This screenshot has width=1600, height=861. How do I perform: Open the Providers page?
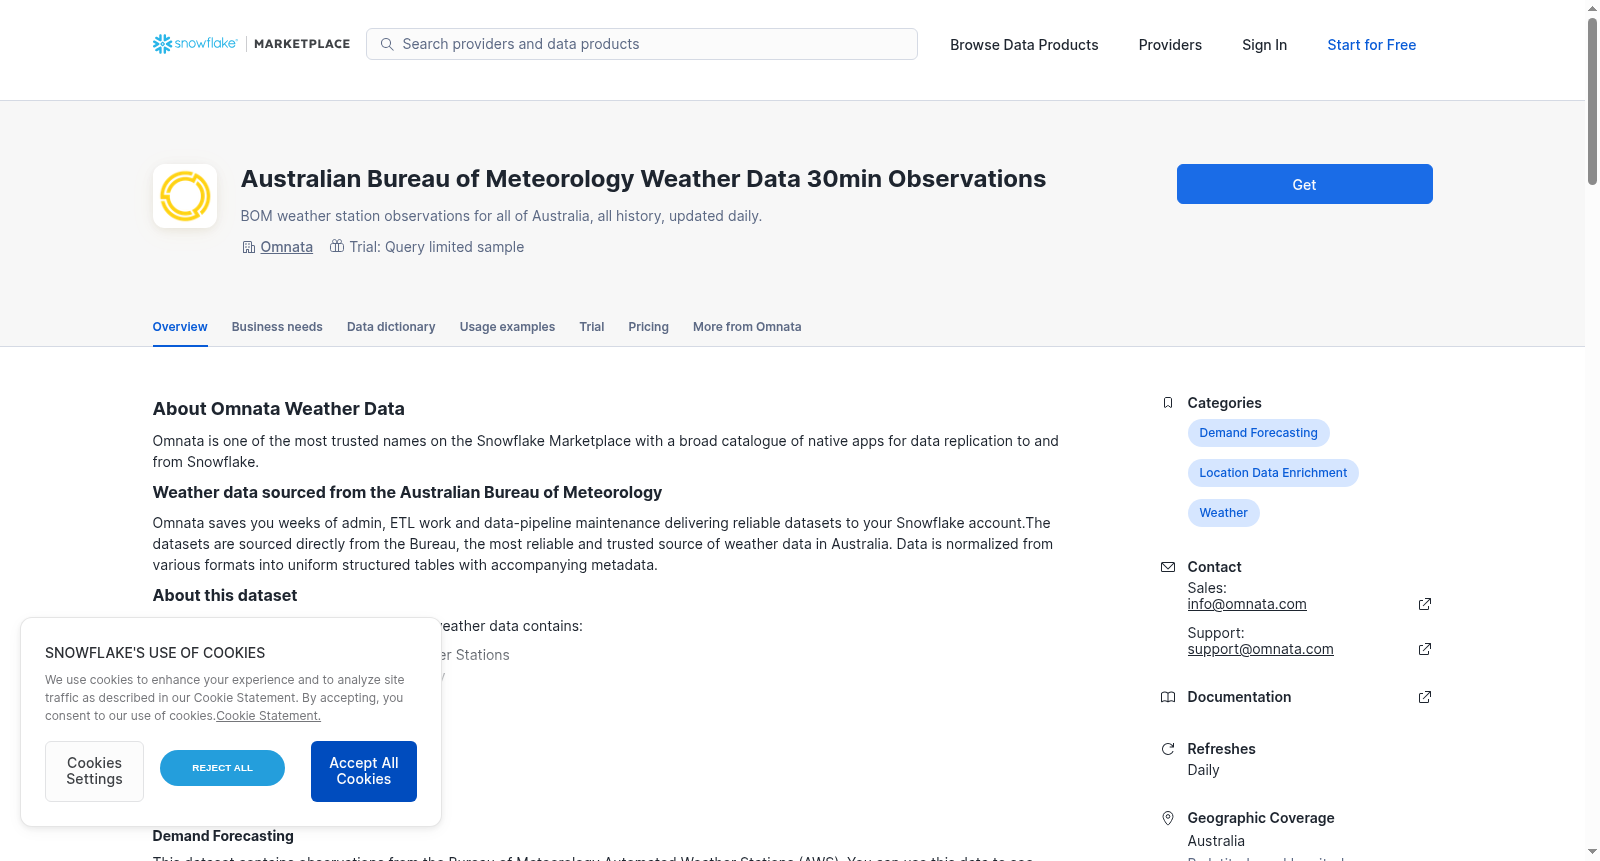[1170, 45]
